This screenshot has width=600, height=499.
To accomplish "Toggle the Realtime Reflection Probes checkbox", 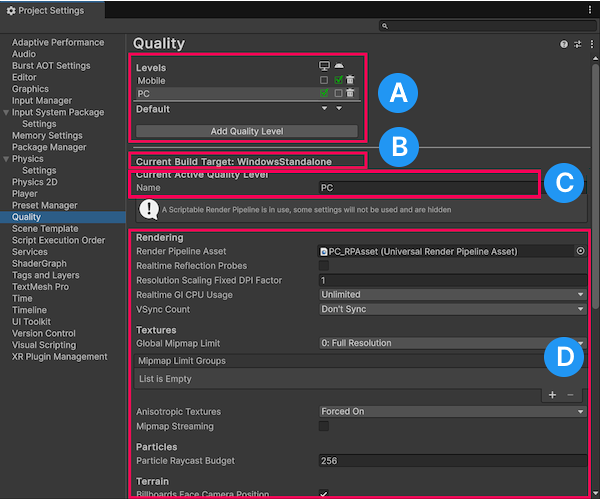I will [x=324, y=266].
